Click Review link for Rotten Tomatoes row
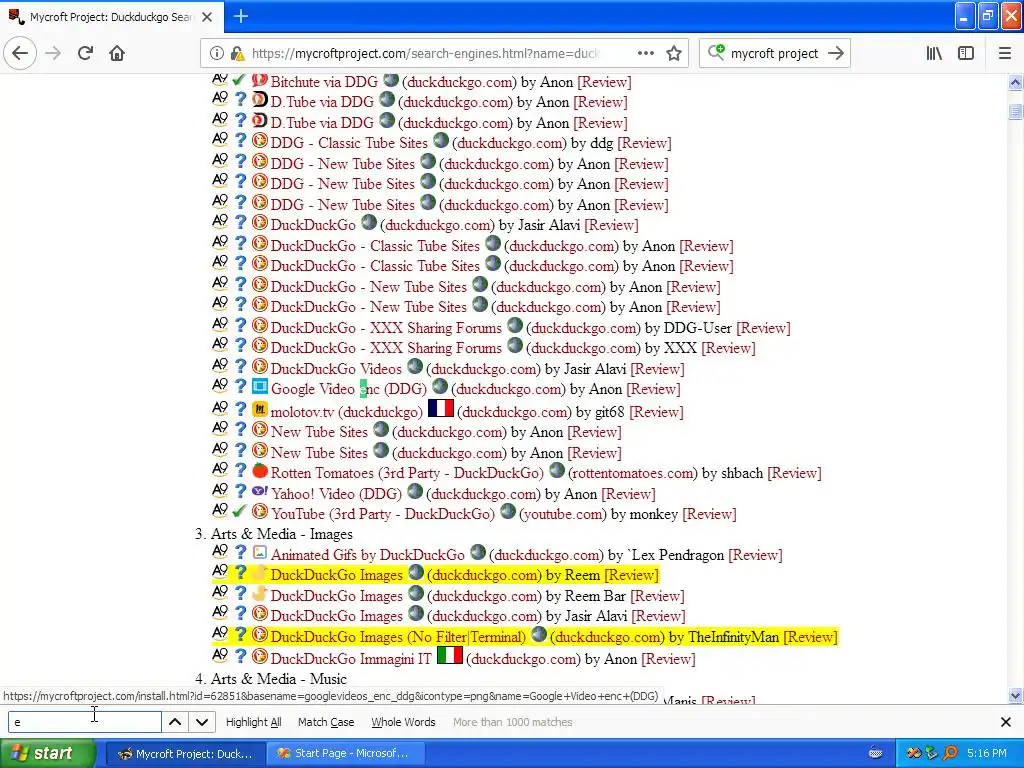This screenshot has width=1024, height=768. (x=794, y=473)
